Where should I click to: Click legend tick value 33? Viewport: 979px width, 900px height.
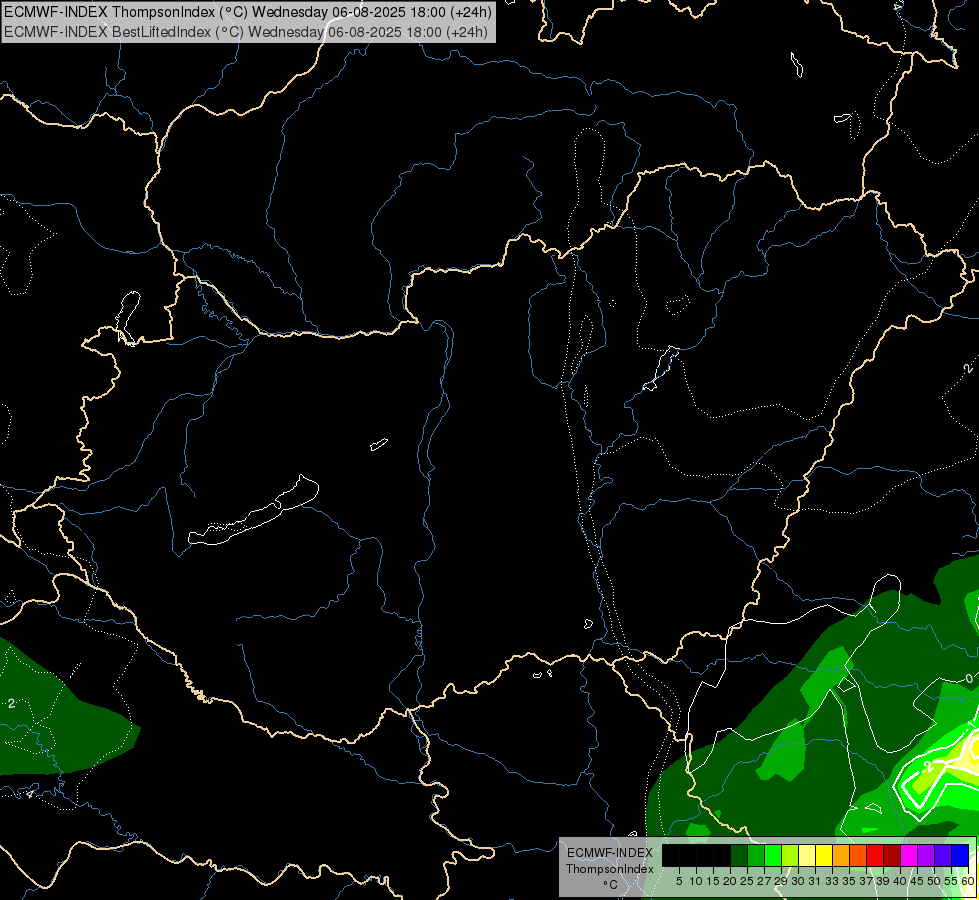pos(832,881)
